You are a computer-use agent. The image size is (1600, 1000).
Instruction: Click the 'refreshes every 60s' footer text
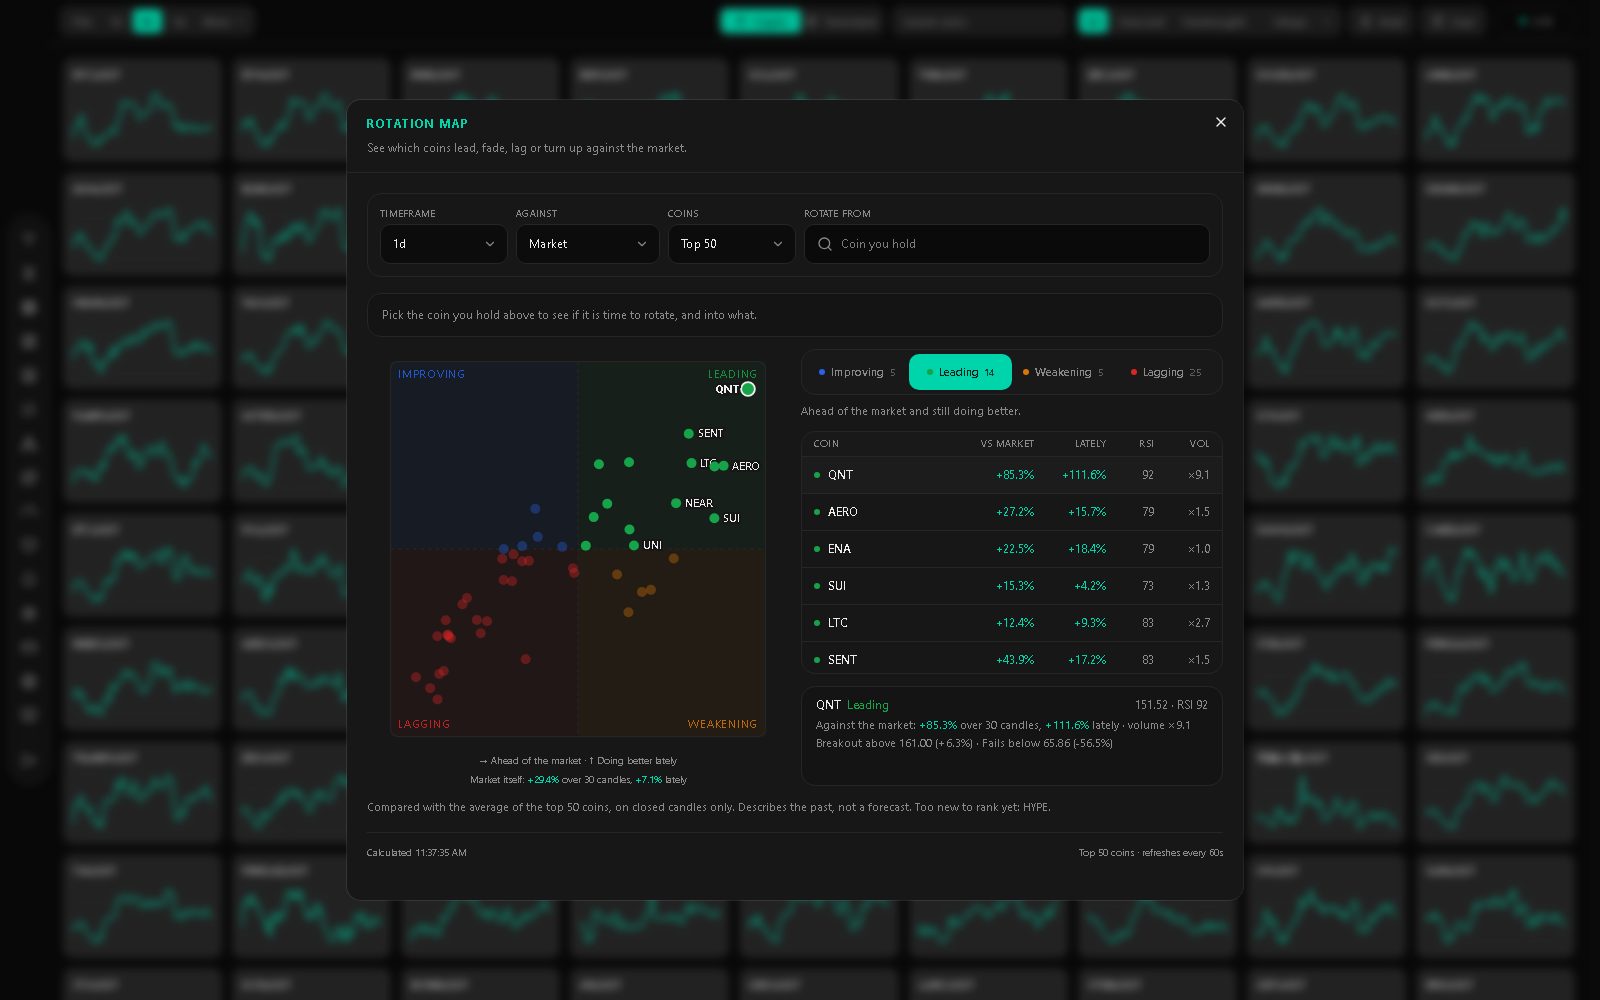point(1182,853)
